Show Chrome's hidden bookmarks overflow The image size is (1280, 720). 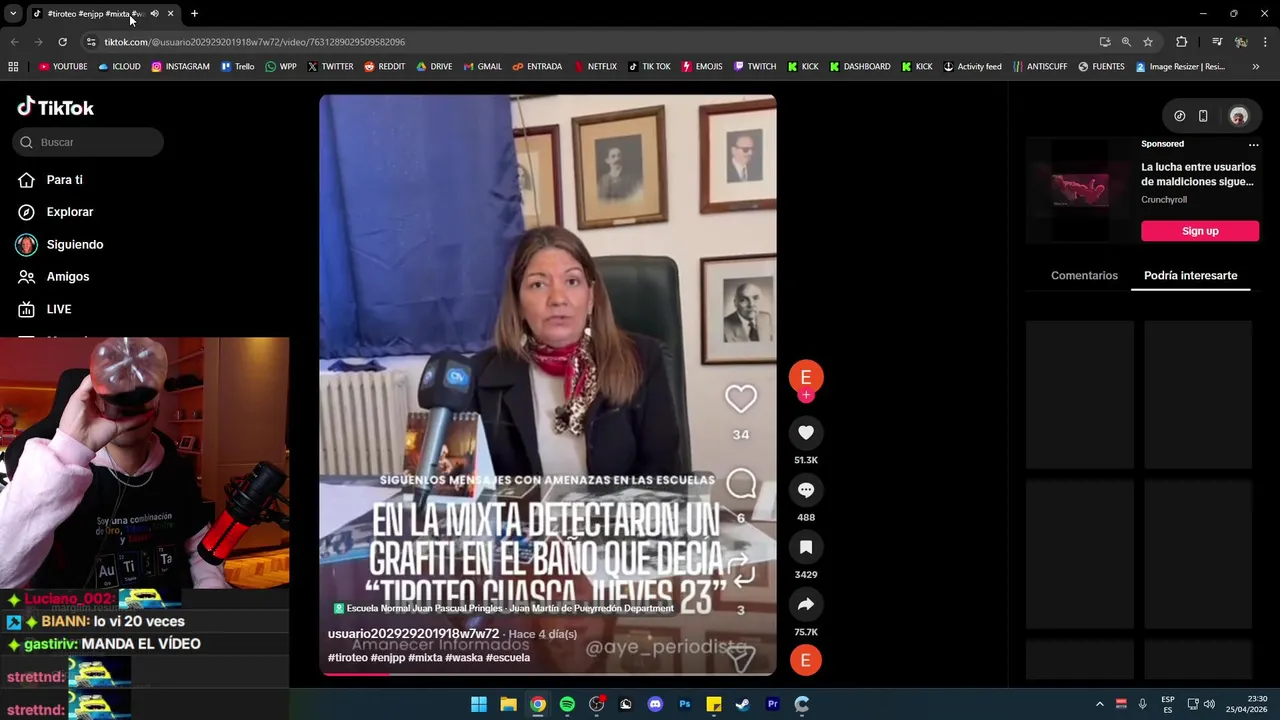coord(1256,67)
